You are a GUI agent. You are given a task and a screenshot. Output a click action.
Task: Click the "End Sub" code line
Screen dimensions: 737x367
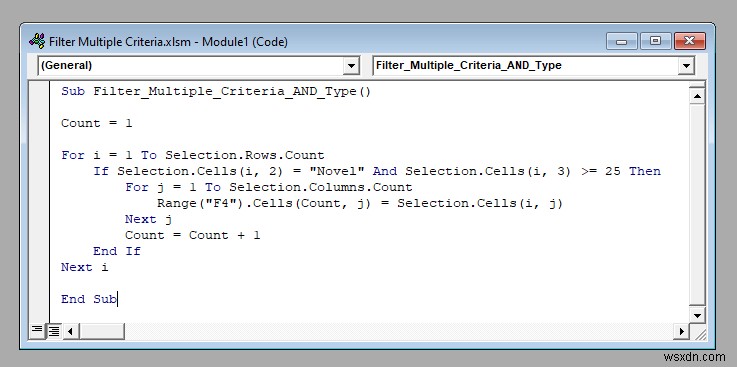[88, 299]
